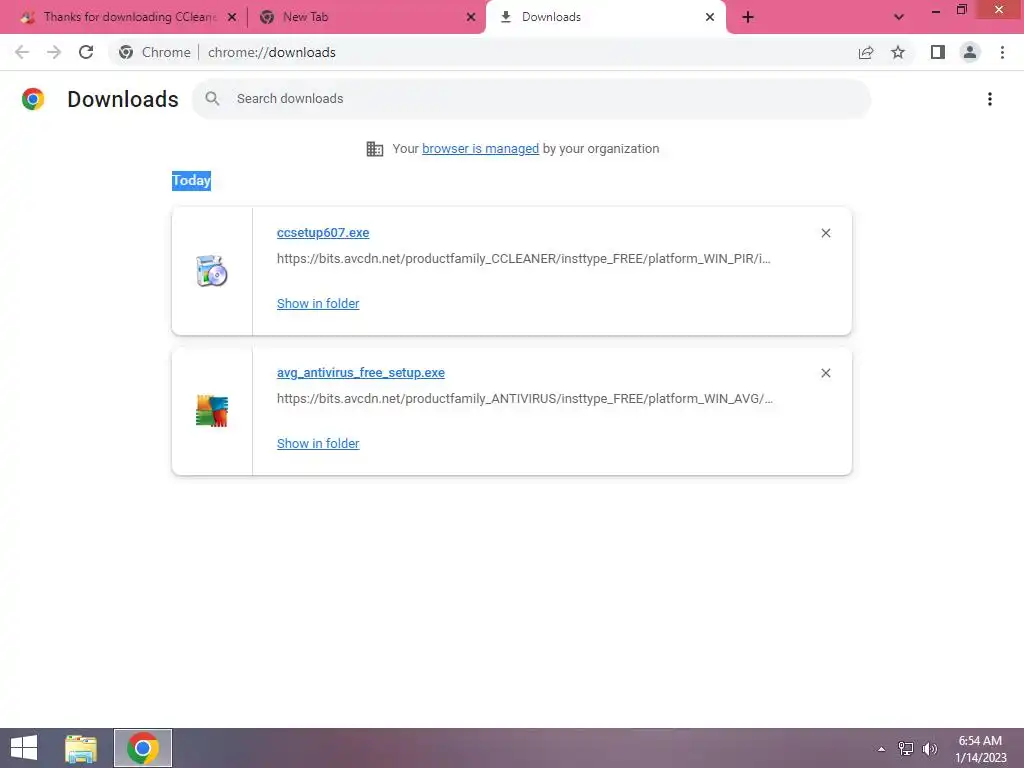
Task: Open the network tray icon
Action: [905, 748]
